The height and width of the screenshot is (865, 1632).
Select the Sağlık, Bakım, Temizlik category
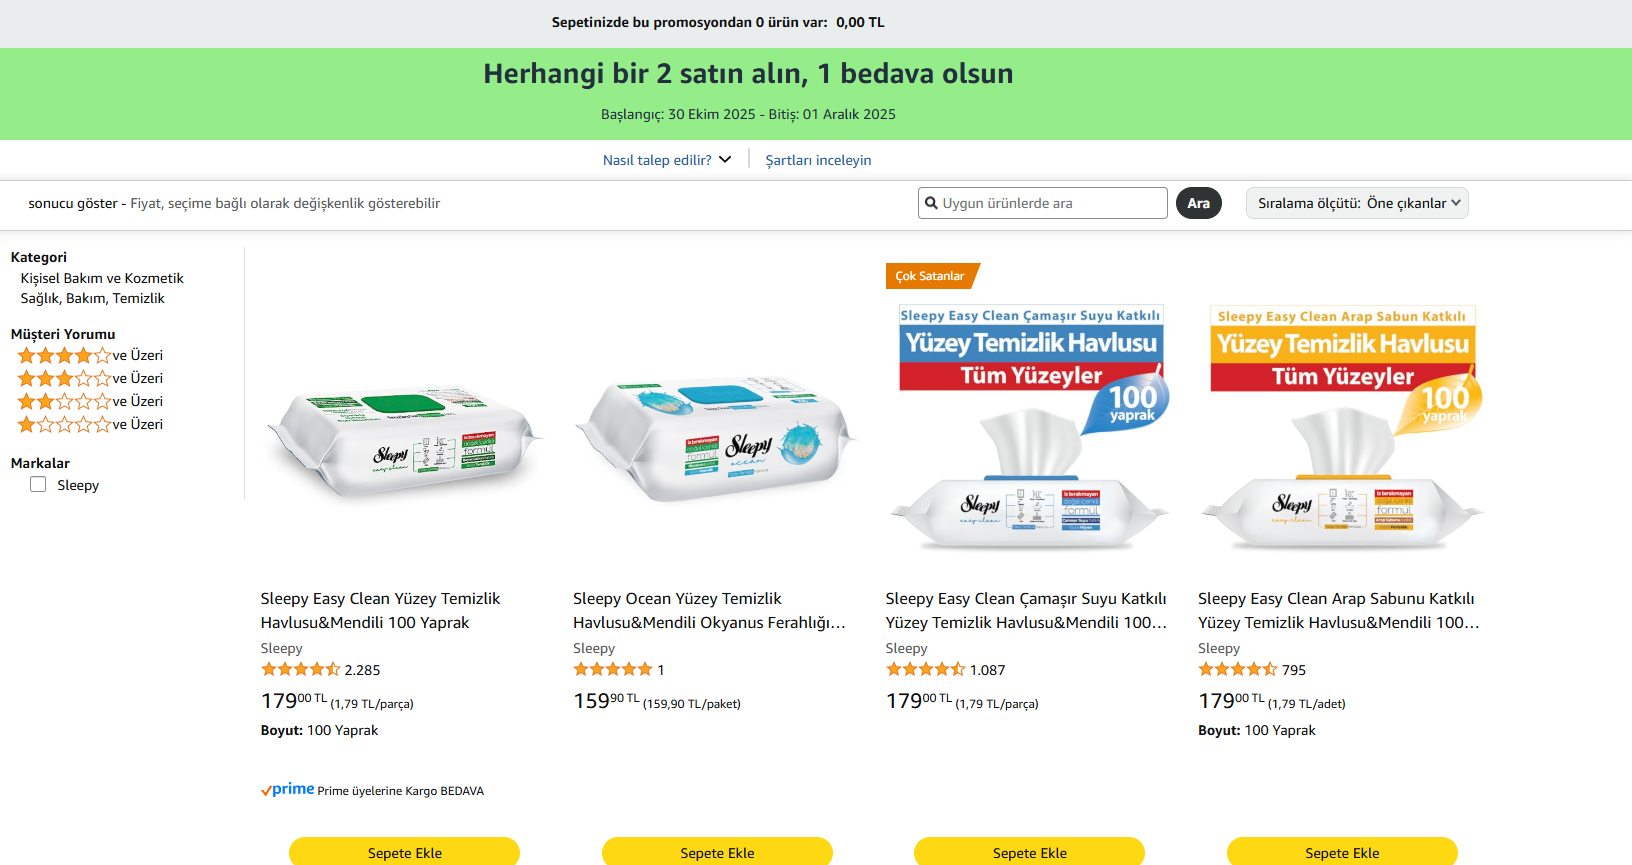92,298
